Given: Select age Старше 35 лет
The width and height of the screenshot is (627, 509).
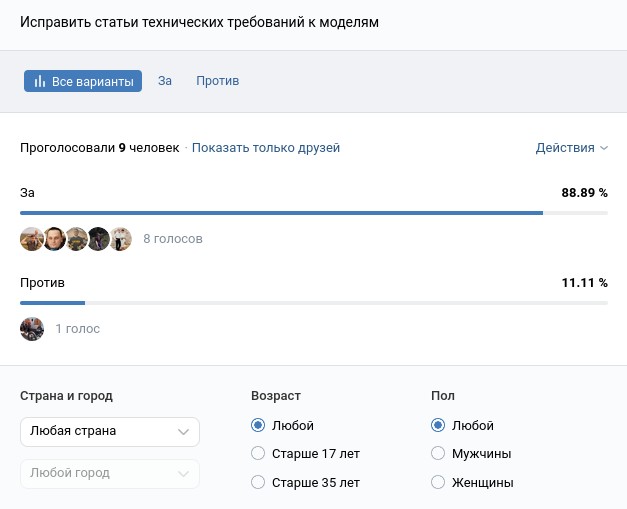Looking at the screenshot, I should tap(259, 482).
